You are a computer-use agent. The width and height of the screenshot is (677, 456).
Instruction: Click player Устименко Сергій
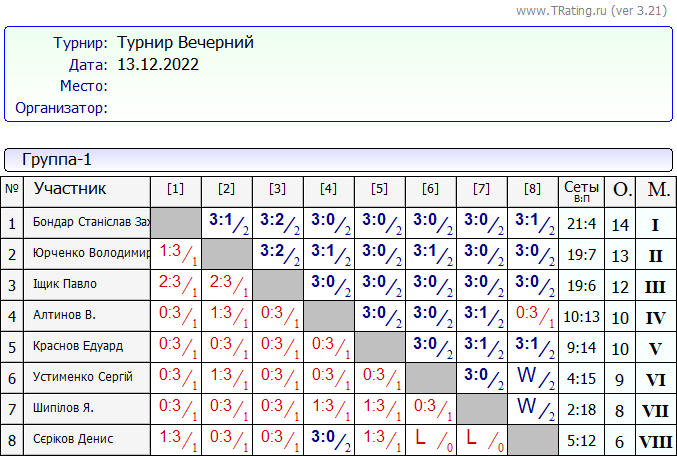pyautogui.click(x=82, y=377)
